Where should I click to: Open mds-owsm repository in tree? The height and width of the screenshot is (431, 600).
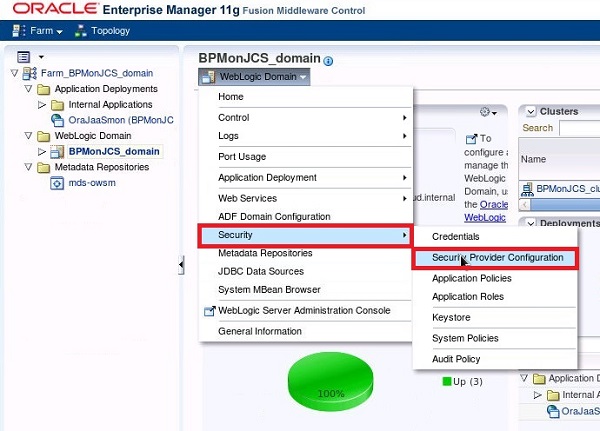click(92, 183)
